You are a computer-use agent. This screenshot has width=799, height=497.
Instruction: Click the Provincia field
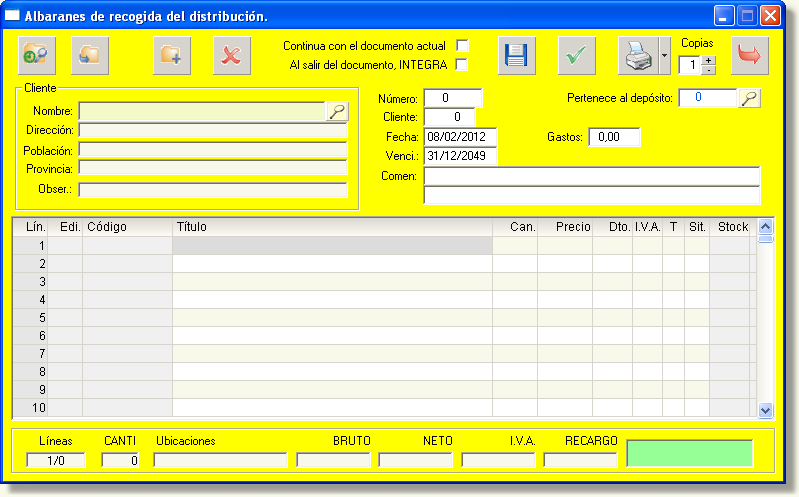click(213, 168)
